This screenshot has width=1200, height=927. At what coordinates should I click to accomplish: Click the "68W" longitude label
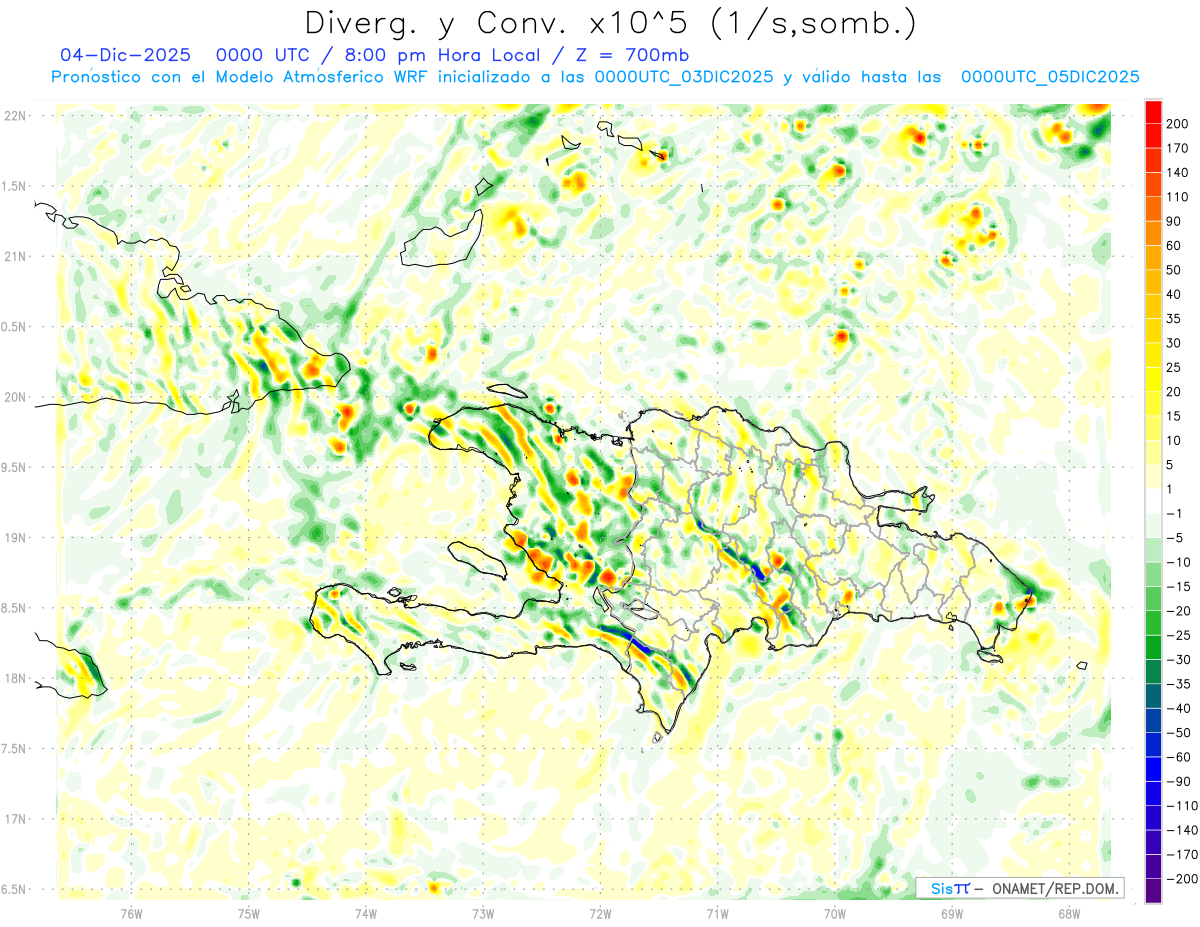(x=1069, y=913)
